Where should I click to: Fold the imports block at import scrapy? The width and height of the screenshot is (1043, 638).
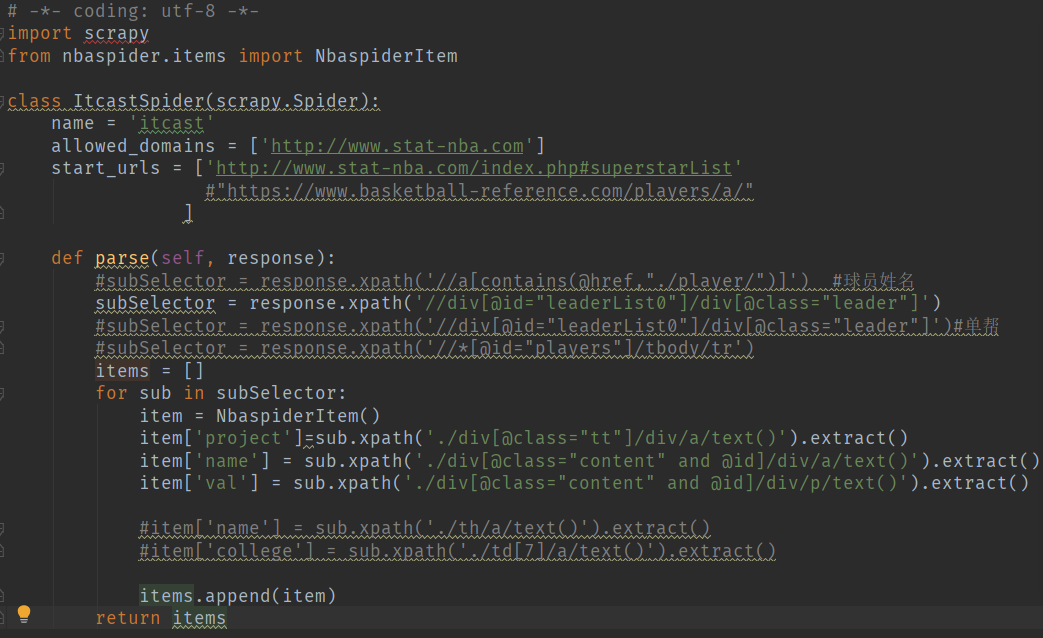point(3,34)
